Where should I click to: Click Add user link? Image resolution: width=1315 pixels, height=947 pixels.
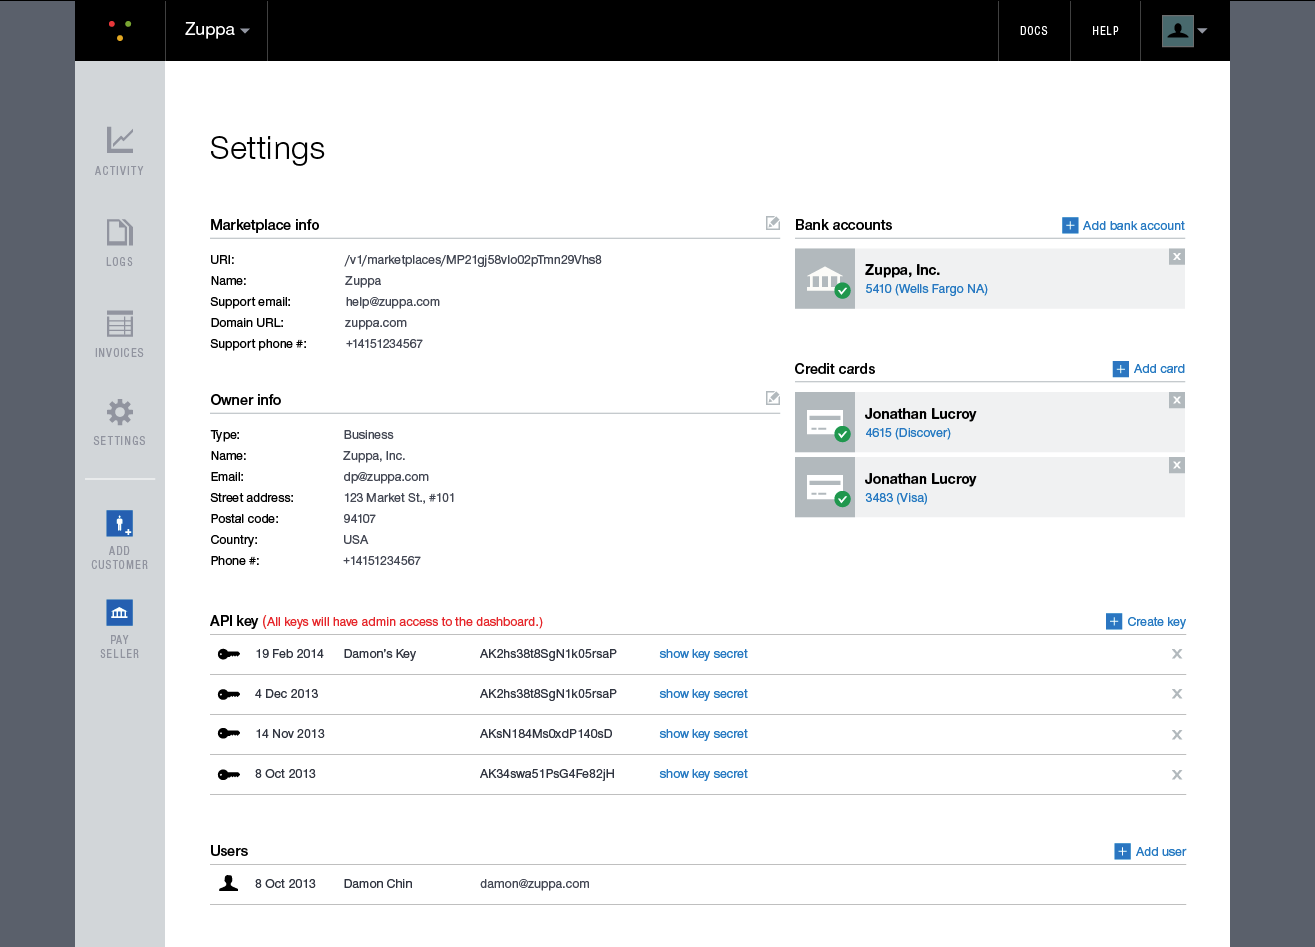click(x=1150, y=852)
